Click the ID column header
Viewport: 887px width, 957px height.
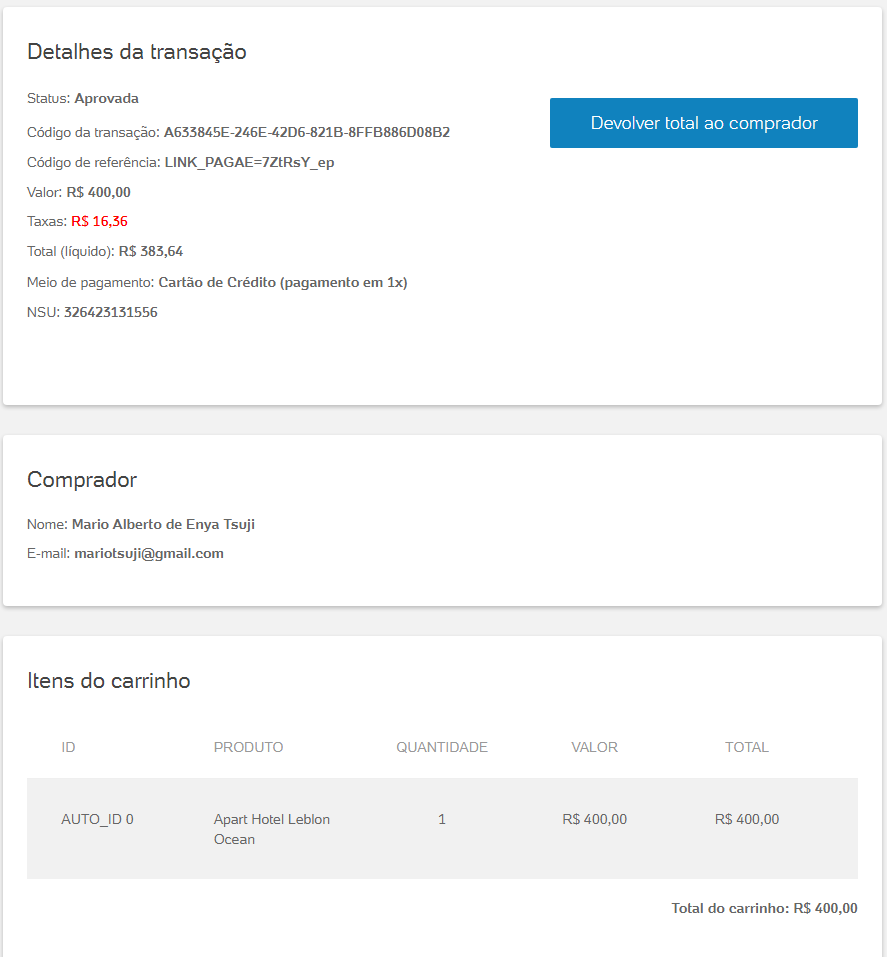coord(68,747)
